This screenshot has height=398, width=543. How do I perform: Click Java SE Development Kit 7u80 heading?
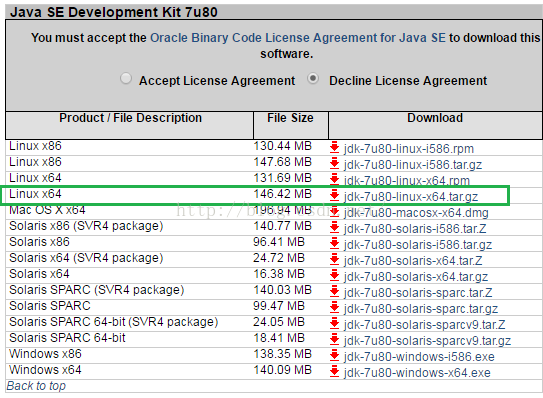(114, 12)
